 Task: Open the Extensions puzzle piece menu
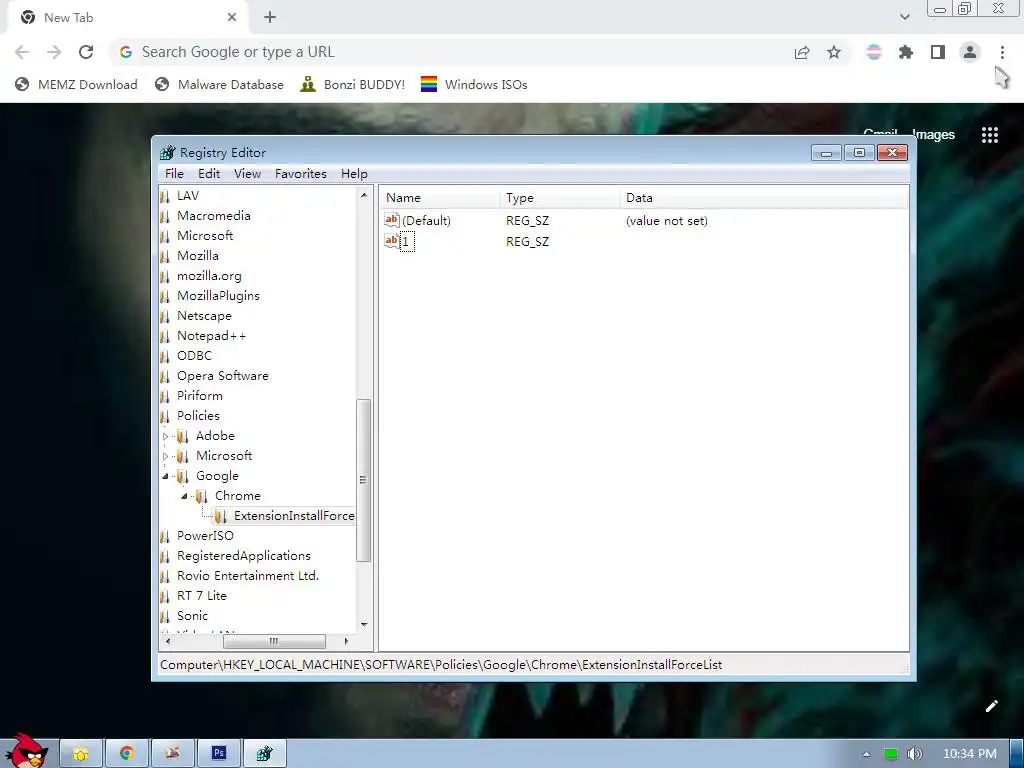[906, 52]
